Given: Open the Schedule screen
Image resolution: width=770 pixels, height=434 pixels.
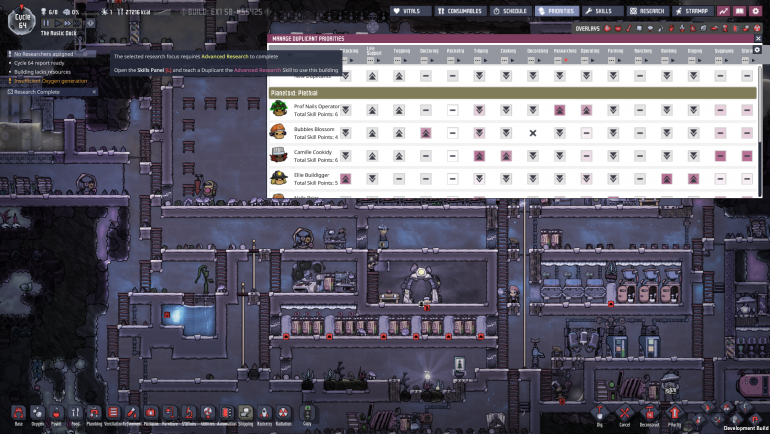Looking at the screenshot, I should 510,11.
